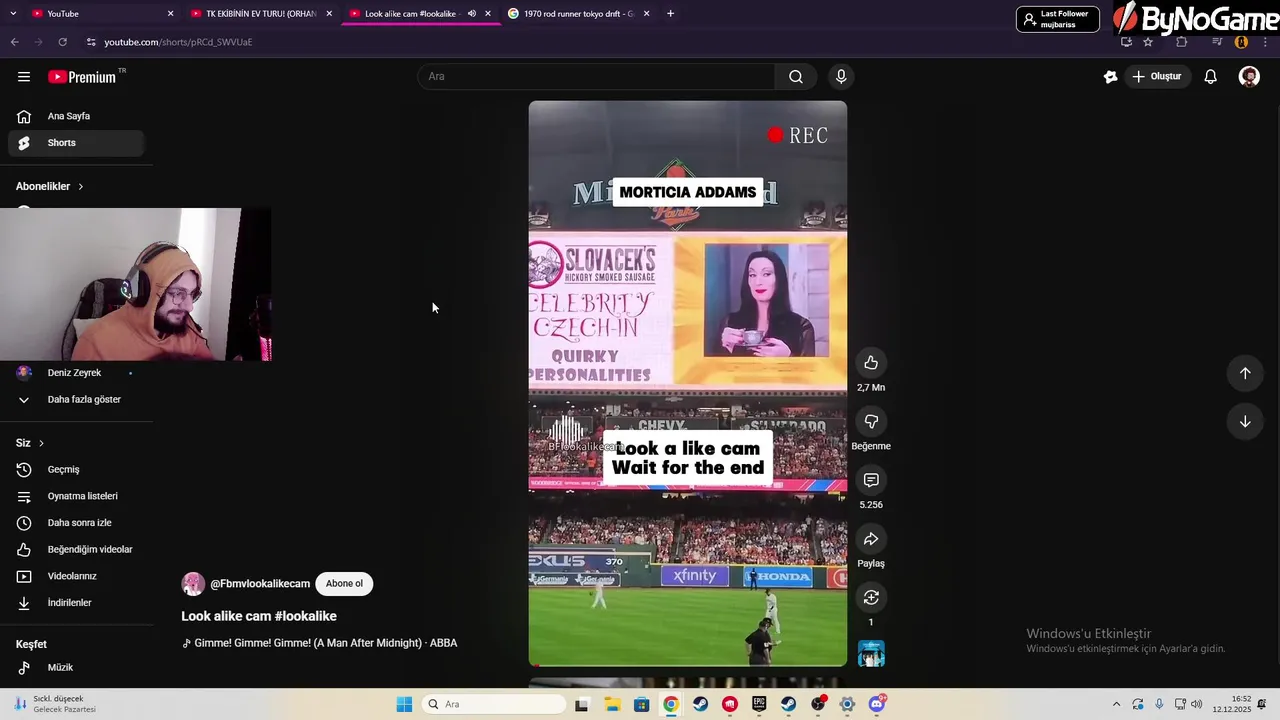Share the Short via Paylaş
Screen dimensions: 1280x720
coord(871,539)
